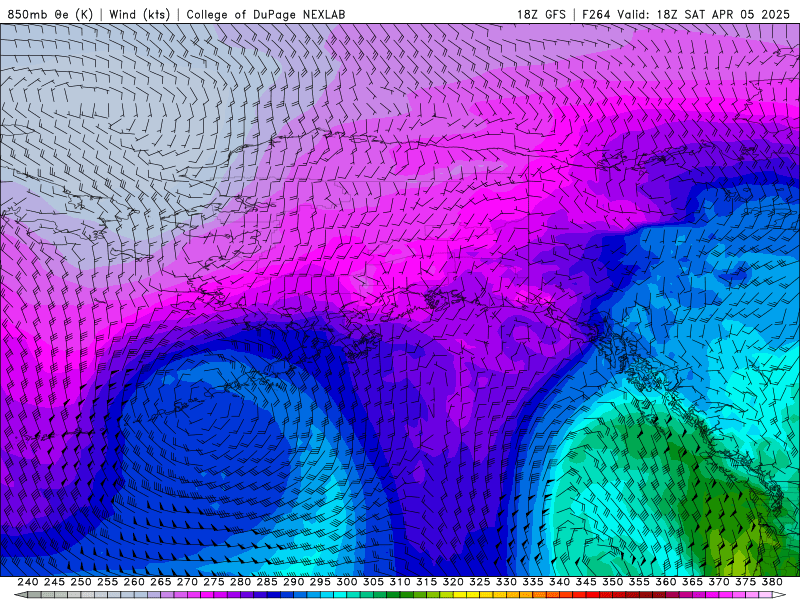Click the 275 value on the color scale

(x=213, y=582)
